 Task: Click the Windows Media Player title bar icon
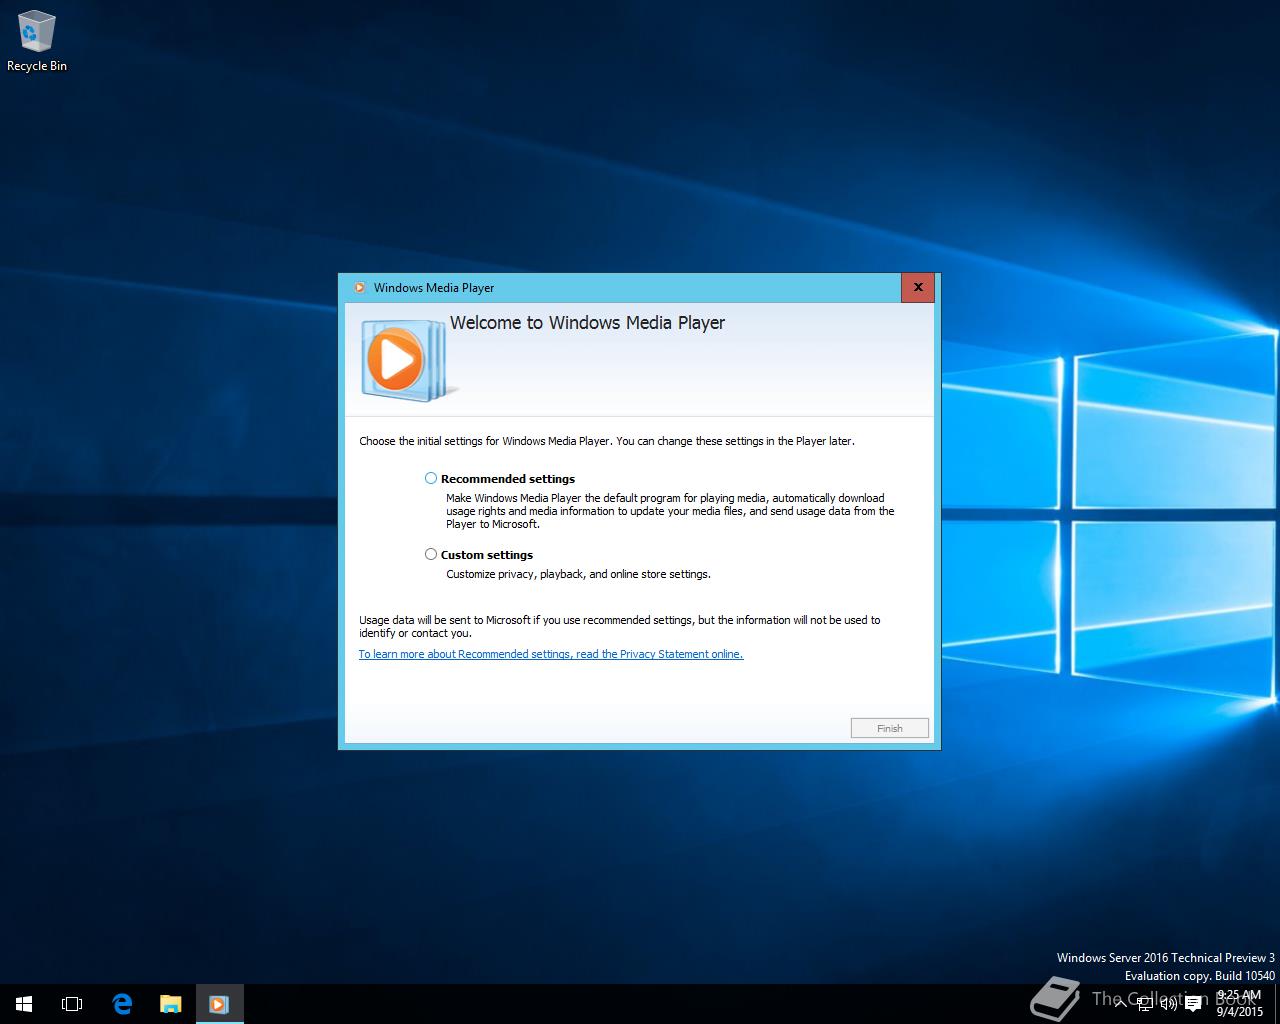click(x=359, y=288)
